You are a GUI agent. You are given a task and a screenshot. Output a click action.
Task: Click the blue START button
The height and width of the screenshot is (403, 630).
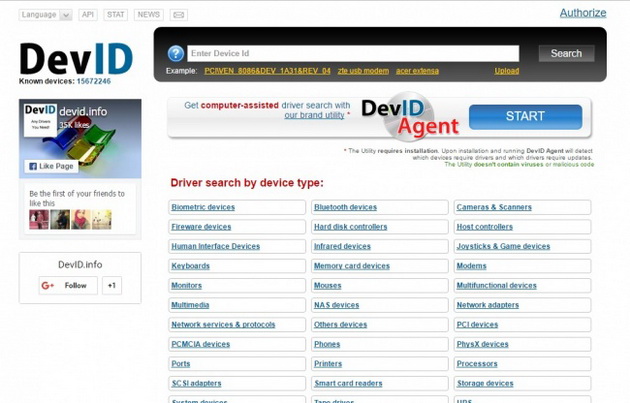525,117
